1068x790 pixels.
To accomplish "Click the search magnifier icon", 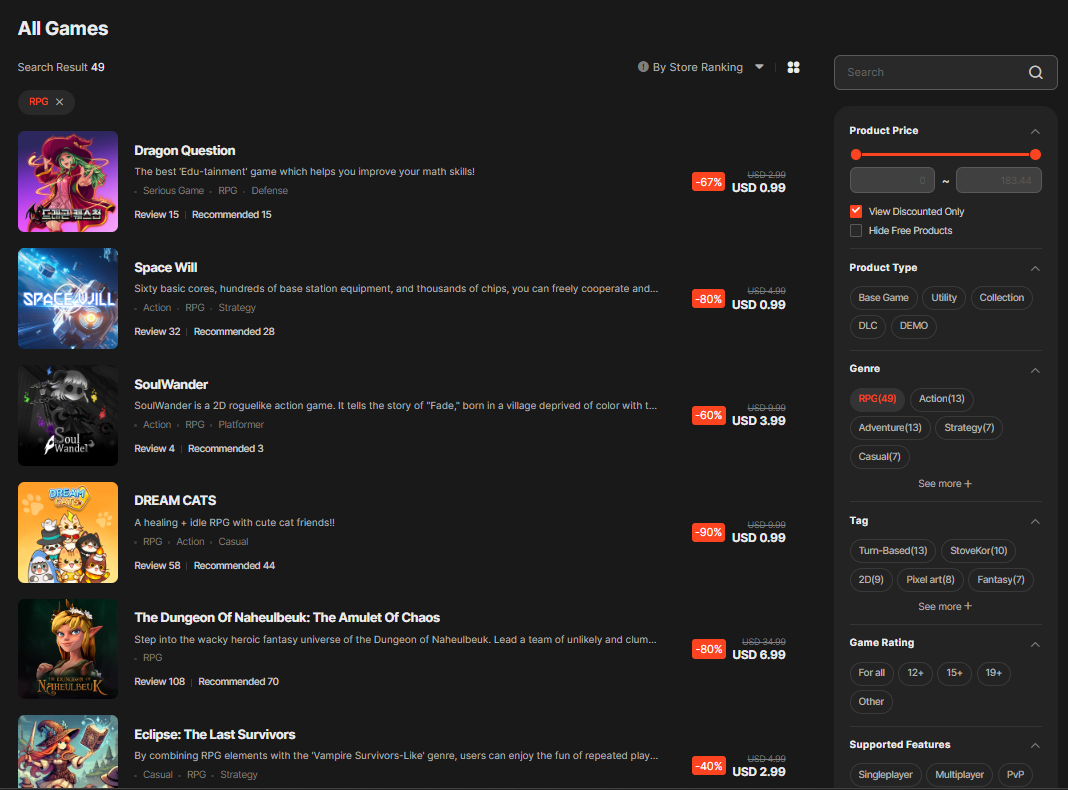I will click(1035, 72).
